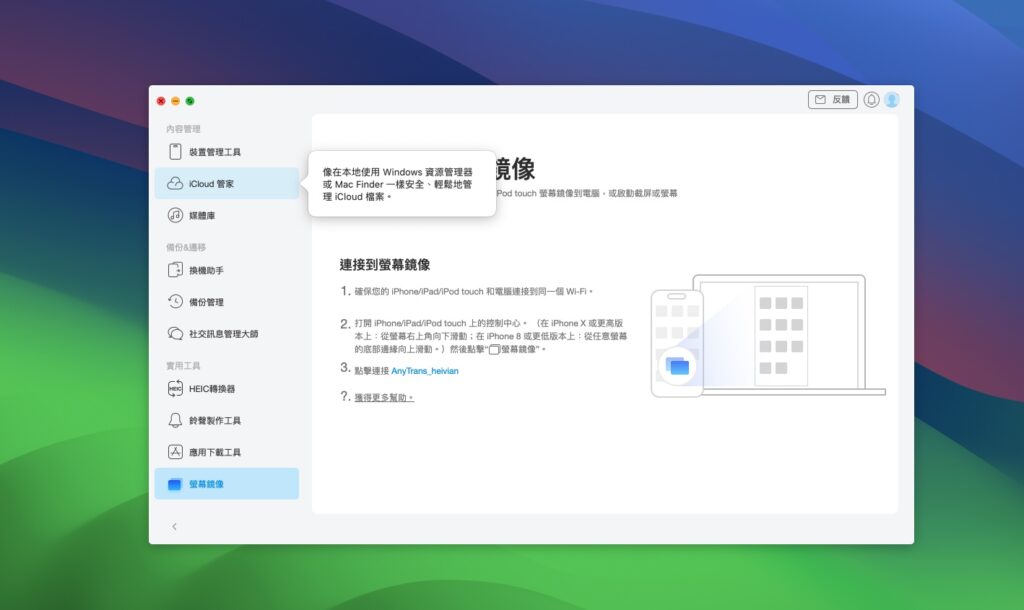Select the 裝置管理工具 phone icon
Screen dimensions: 1024x610
click(176, 151)
